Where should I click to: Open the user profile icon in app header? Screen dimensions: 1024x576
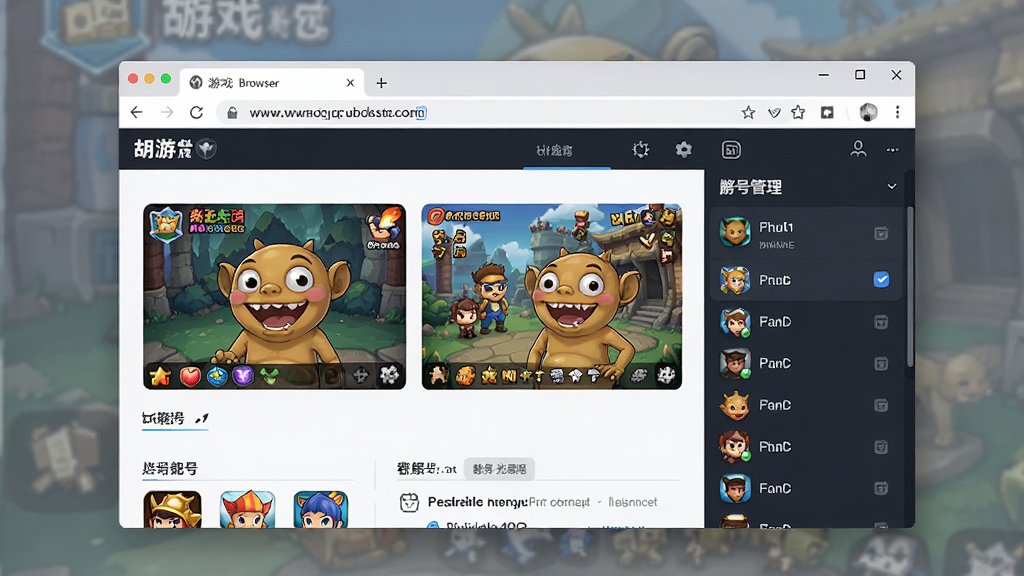point(858,150)
